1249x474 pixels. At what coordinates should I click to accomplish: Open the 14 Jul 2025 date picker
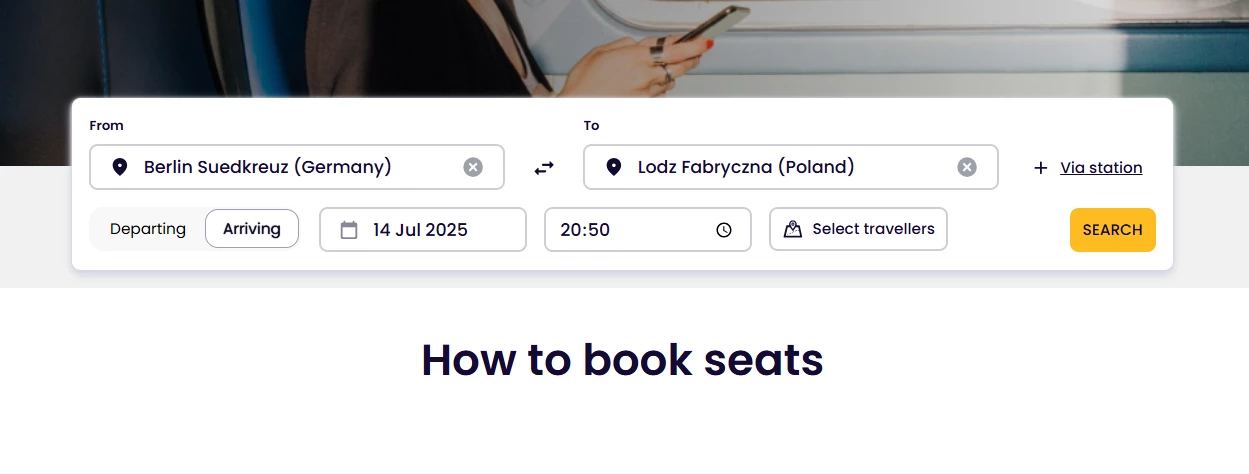click(x=421, y=230)
